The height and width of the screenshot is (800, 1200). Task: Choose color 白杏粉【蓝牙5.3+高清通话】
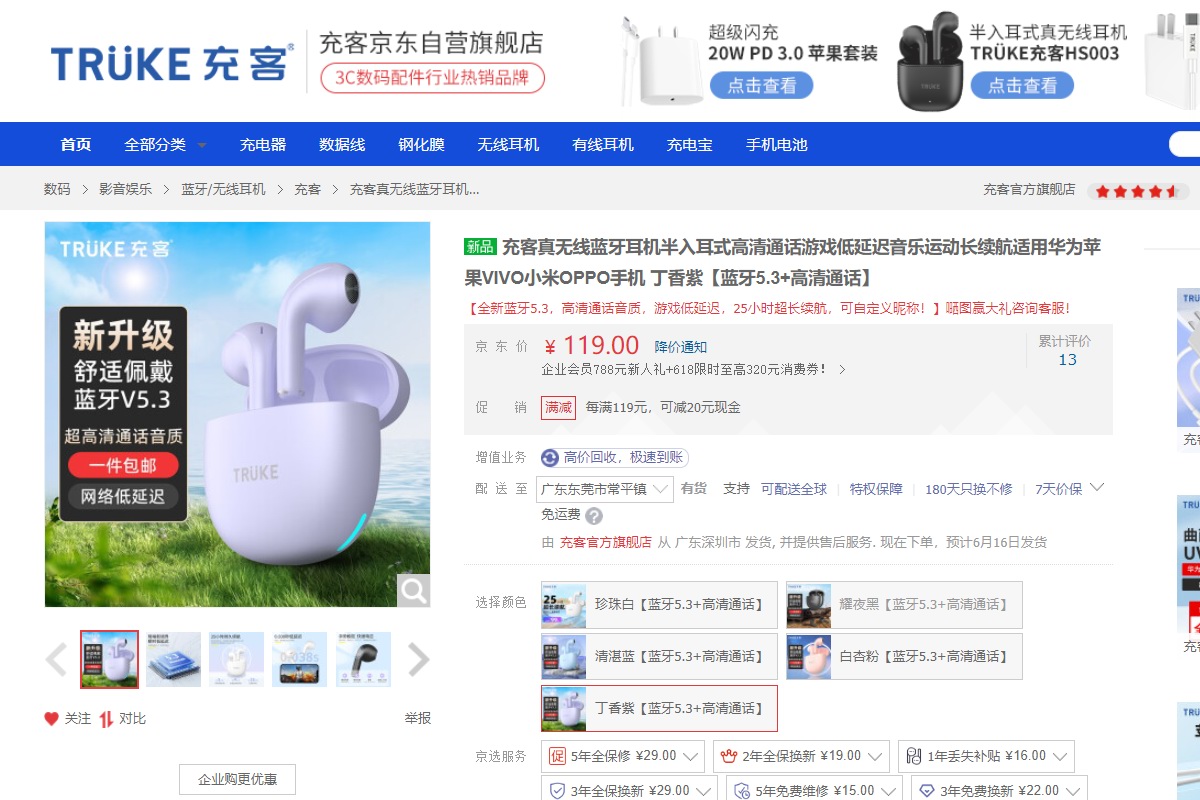point(904,657)
